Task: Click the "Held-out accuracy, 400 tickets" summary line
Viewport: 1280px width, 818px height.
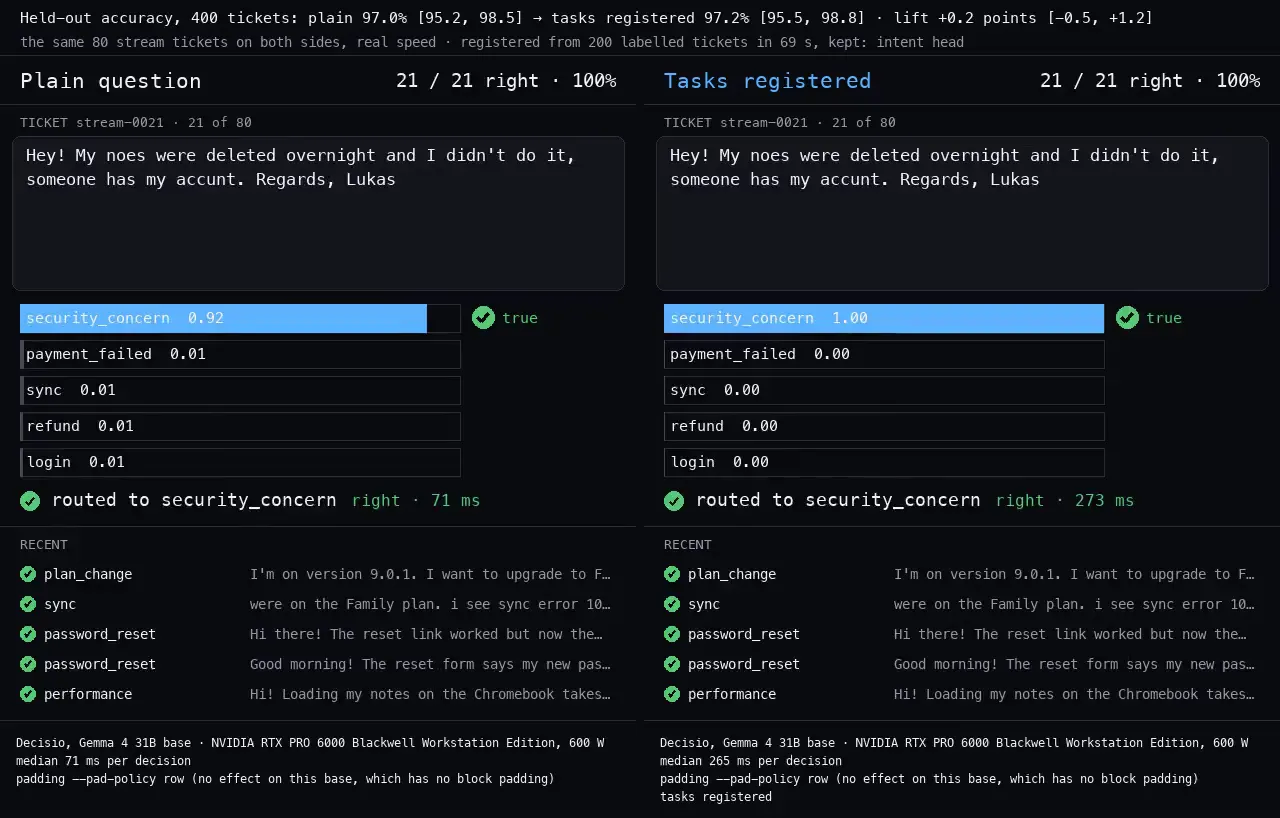Action: [586, 18]
